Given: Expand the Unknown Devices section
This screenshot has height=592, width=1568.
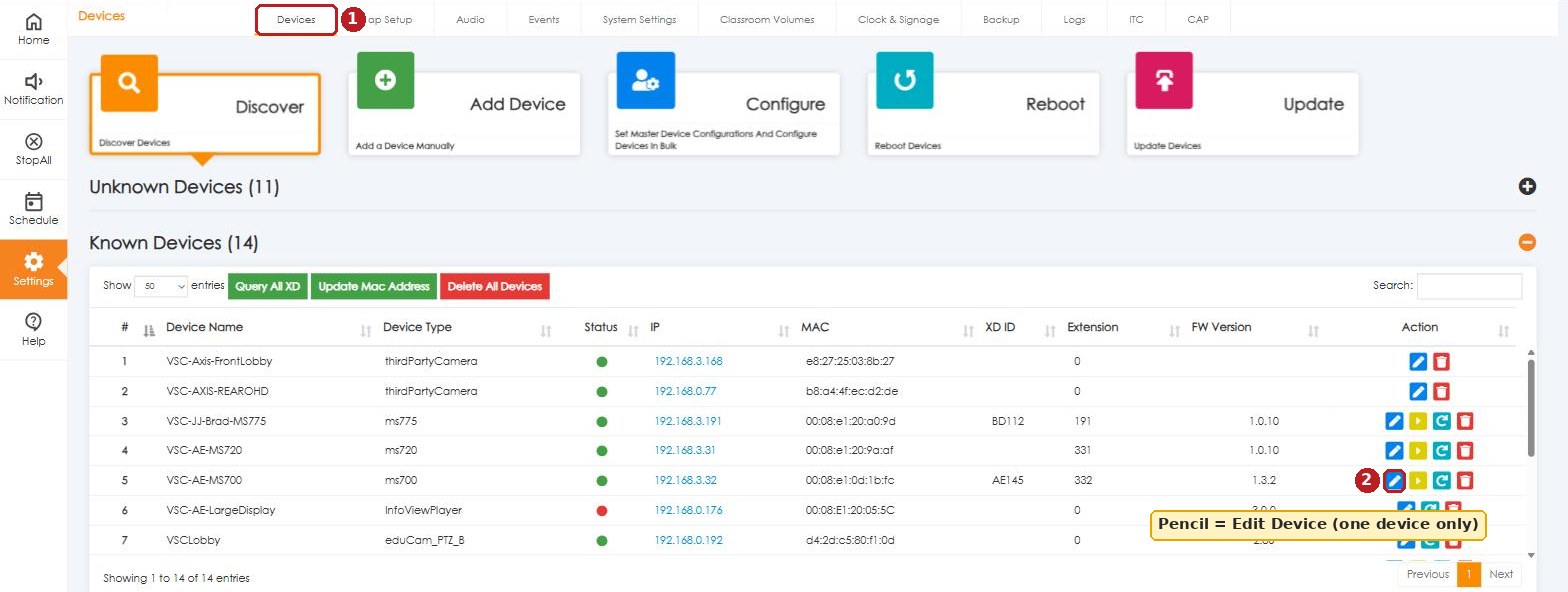Looking at the screenshot, I should [1527, 186].
